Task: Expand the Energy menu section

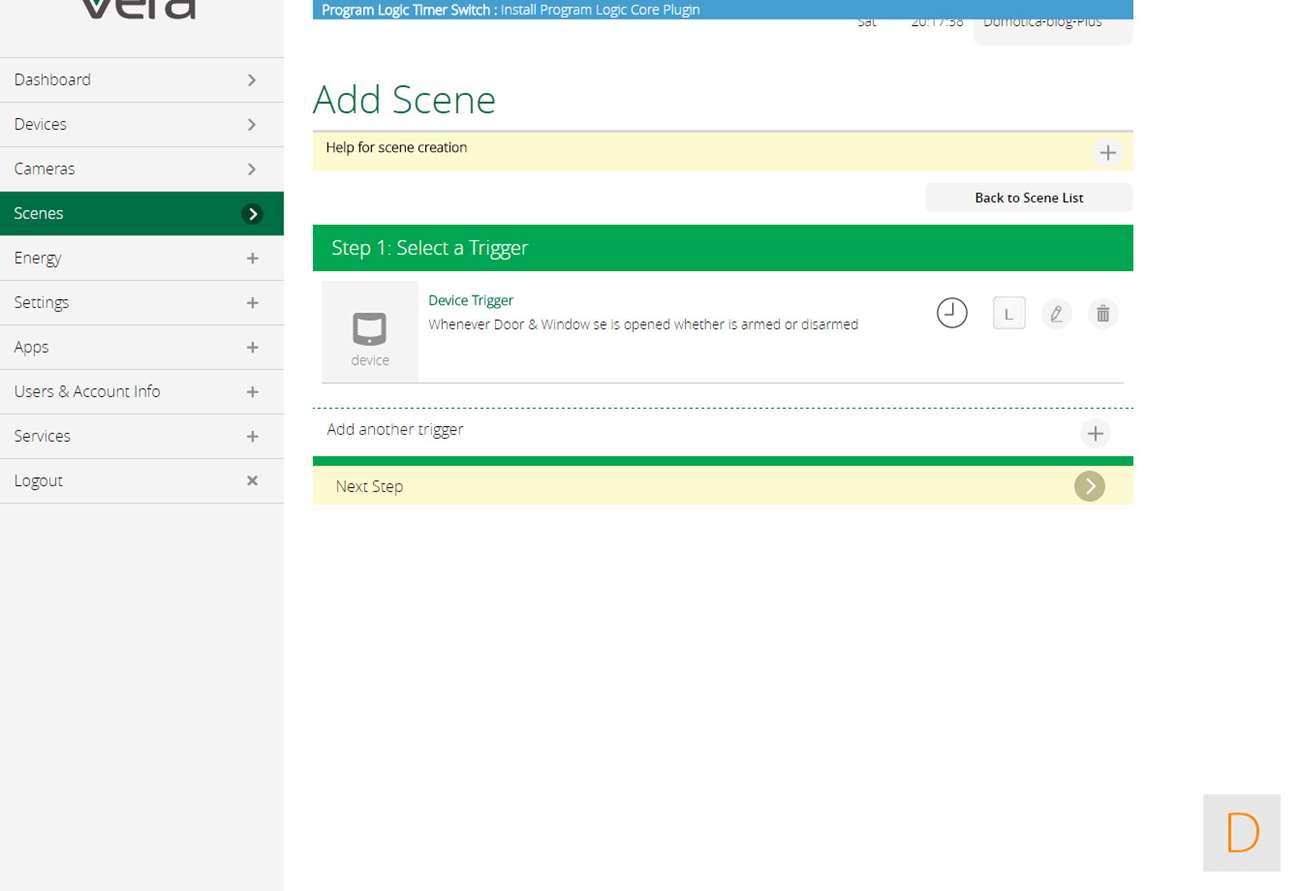Action: (x=252, y=258)
